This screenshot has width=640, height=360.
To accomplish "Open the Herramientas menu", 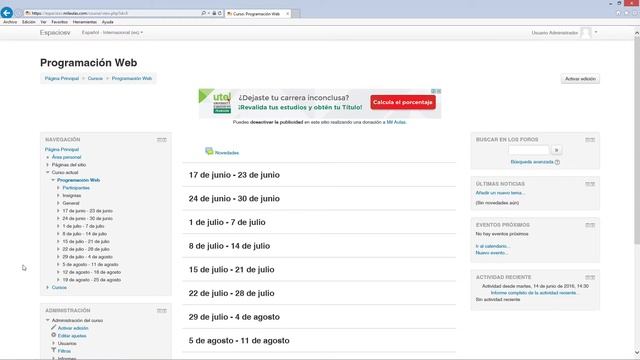I will tap(84, 22).
